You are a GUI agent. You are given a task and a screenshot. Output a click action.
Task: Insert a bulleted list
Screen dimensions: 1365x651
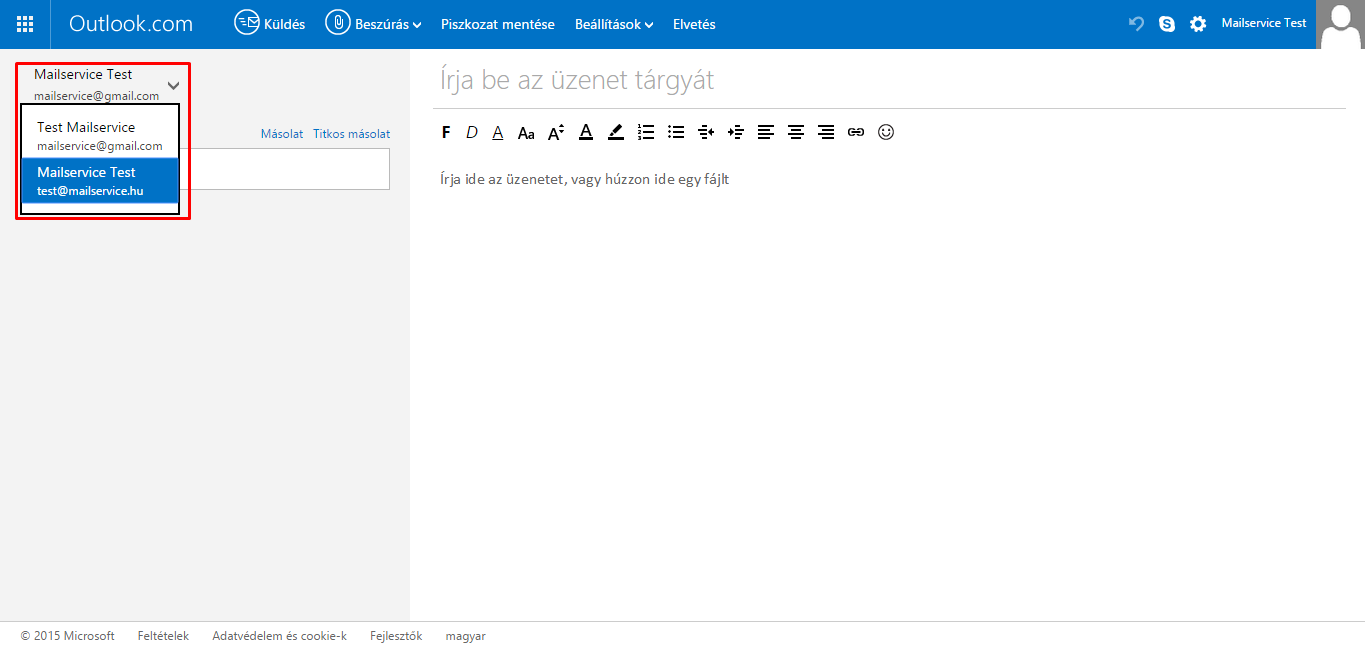pos(676,132)
